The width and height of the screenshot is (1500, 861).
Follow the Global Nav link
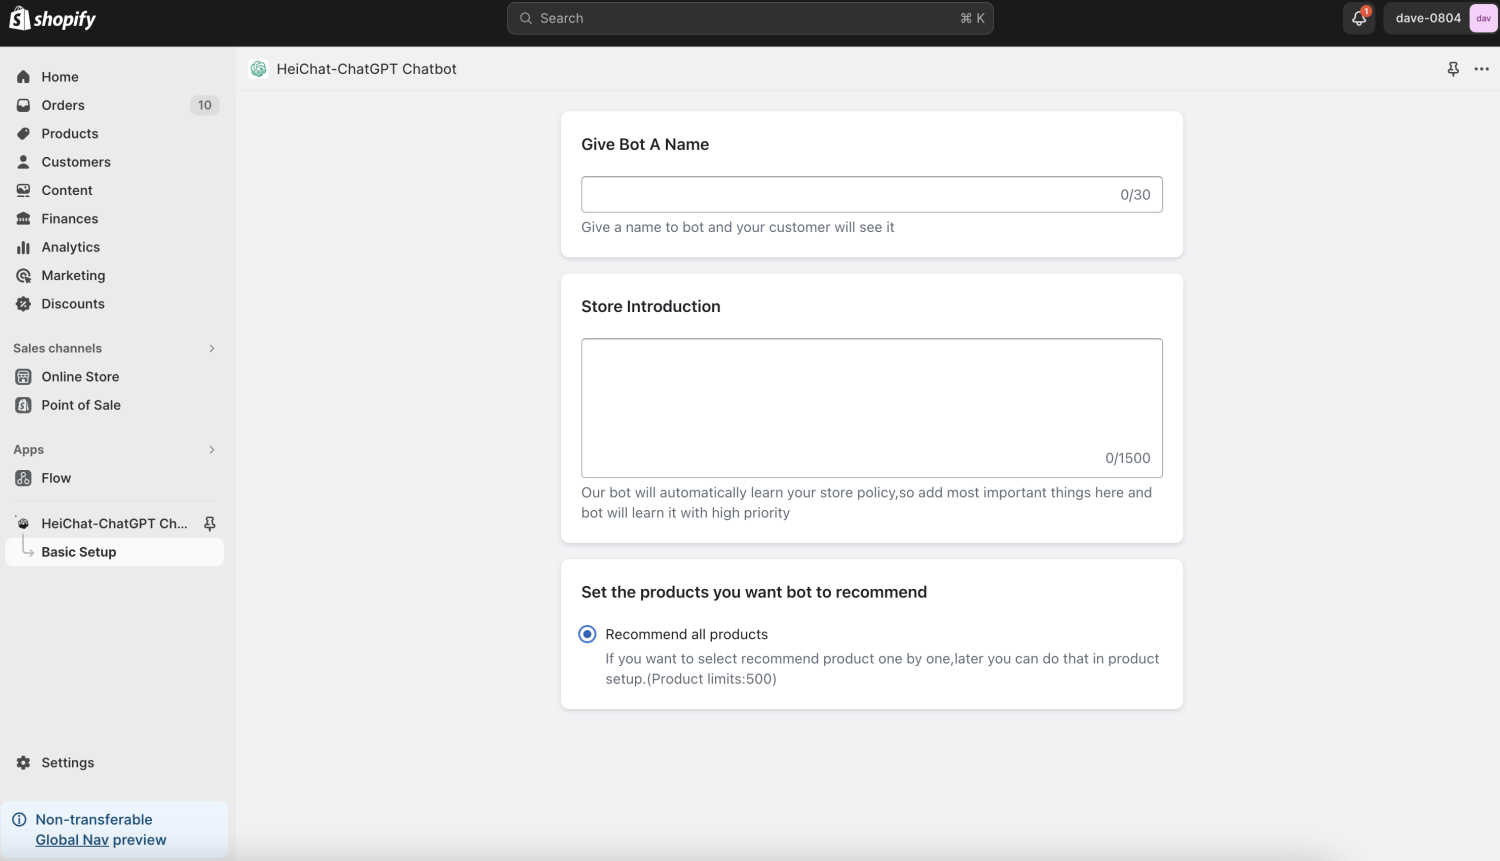[x=72, y=840]
